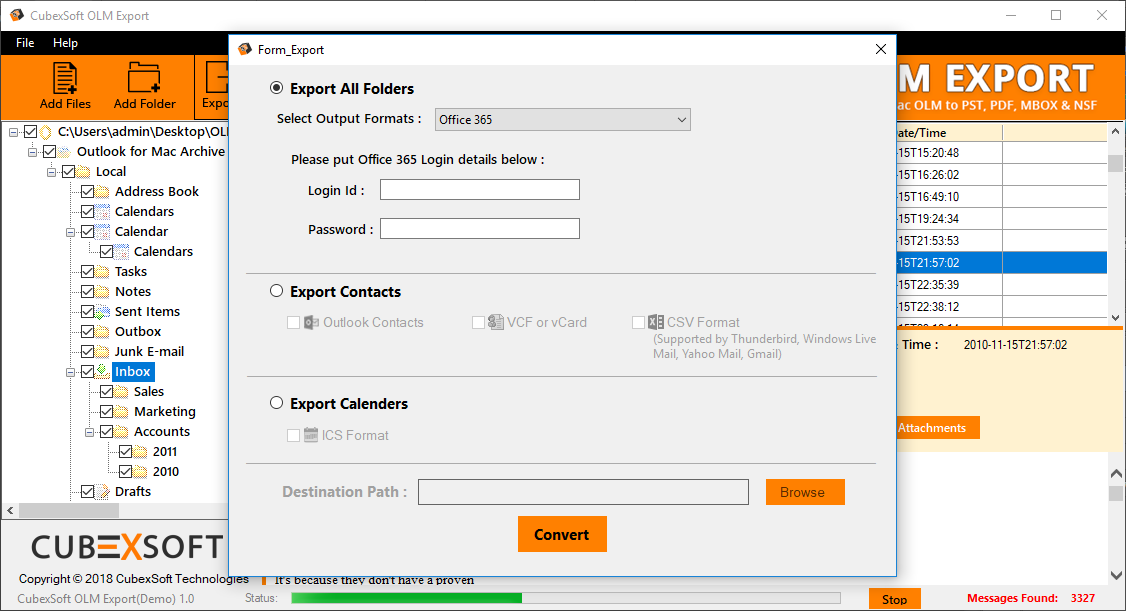This screenshot has width=1126, height=611.
Task: Click the Password input field
Action: [480, 229]
